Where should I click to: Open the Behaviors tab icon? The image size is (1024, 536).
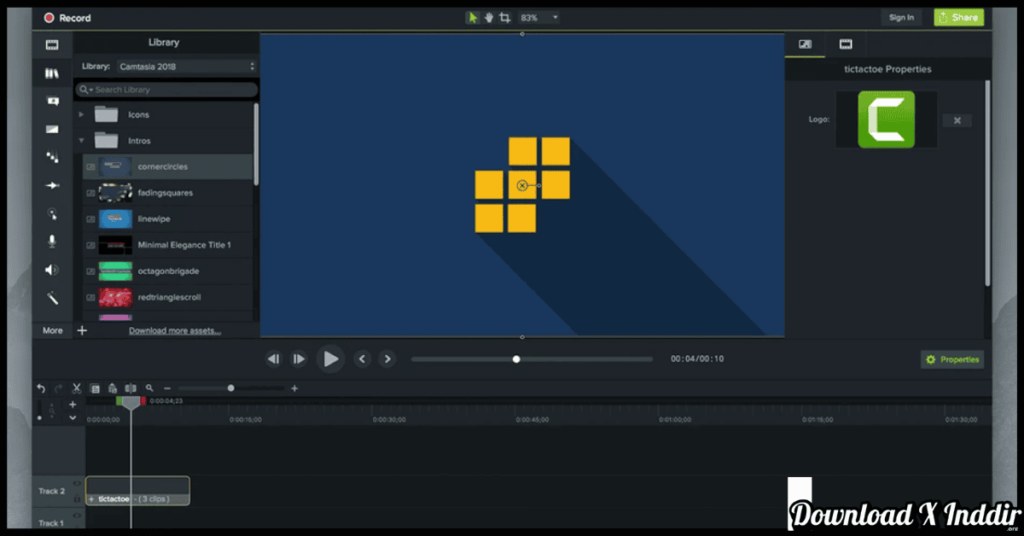(52, 157)
